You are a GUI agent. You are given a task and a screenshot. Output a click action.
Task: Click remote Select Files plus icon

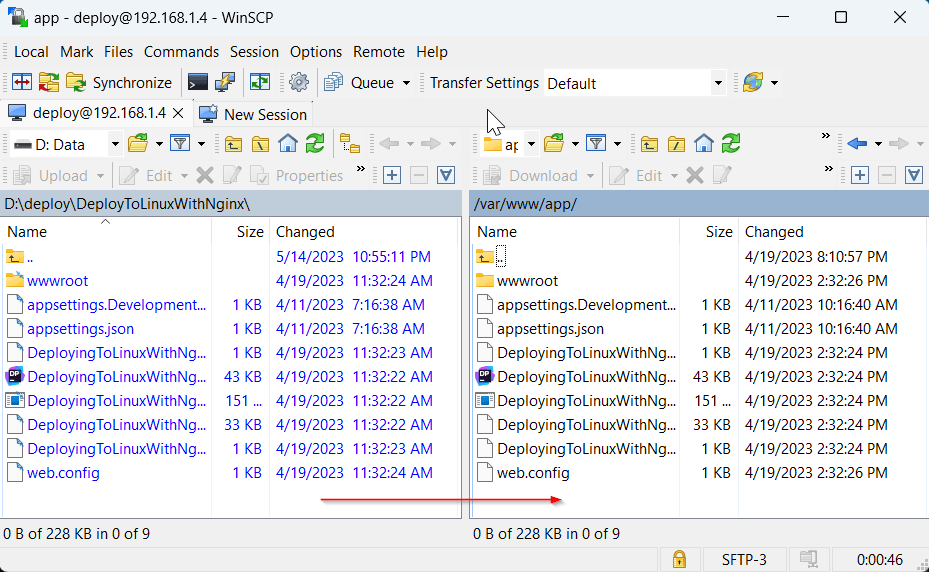pyautogui.click(x=860, y=175)
